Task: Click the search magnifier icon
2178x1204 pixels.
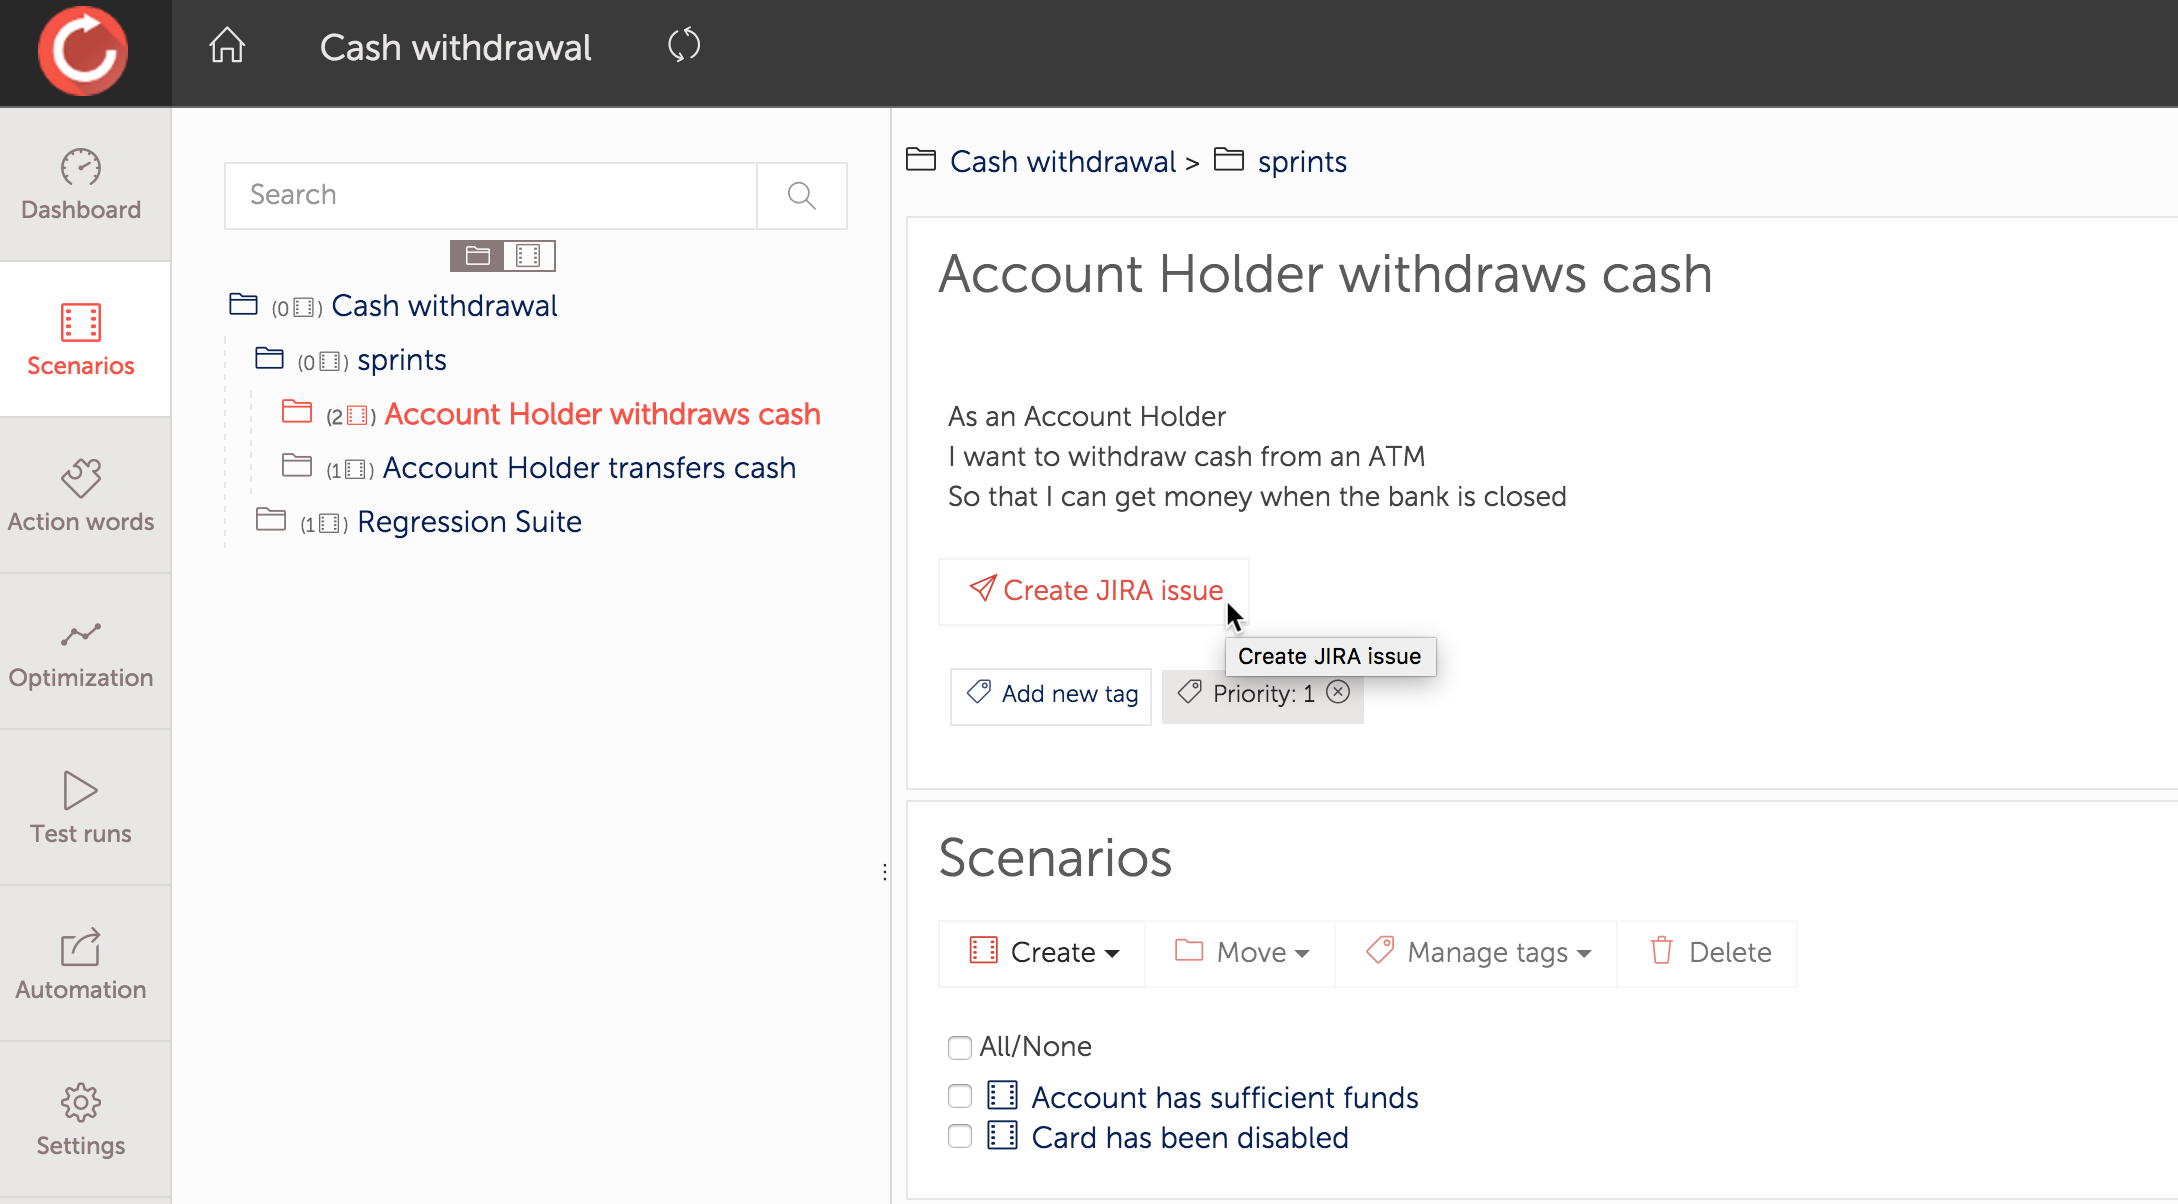Action: (801, 195)
